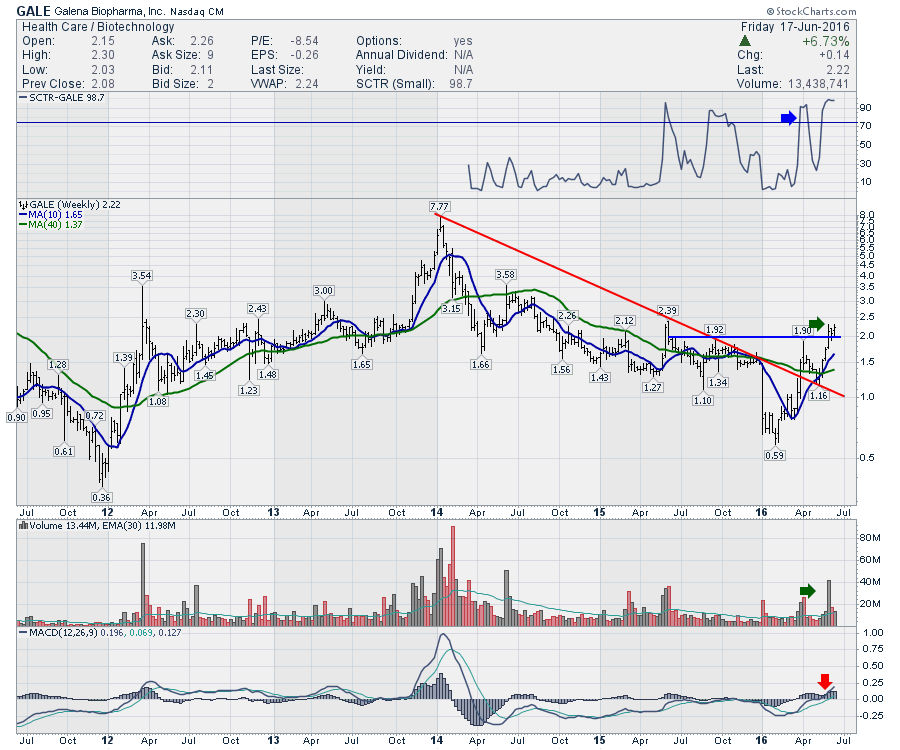Screen dimensions: 900x750
Task: Click Health Care / Biotechnology sector label
Action: 98,27
